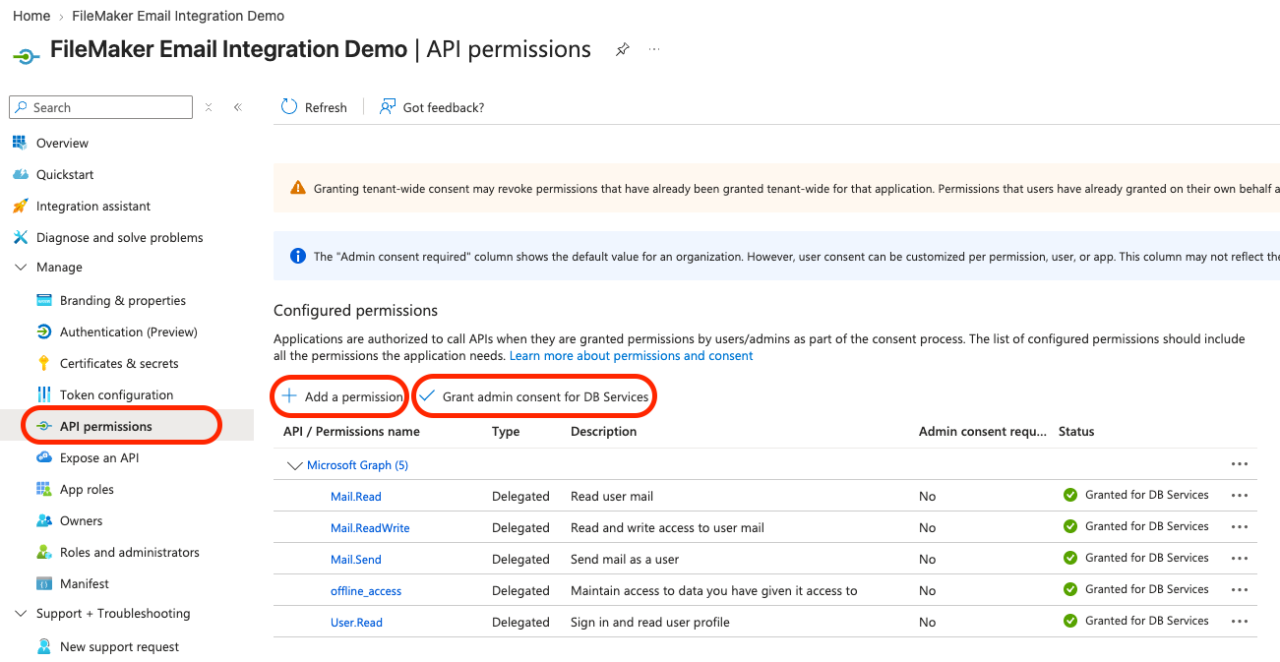The width and height of the screenshot is (1280, 662).
Task: Click the pin icon beside page title
Action: pos(622,49)
